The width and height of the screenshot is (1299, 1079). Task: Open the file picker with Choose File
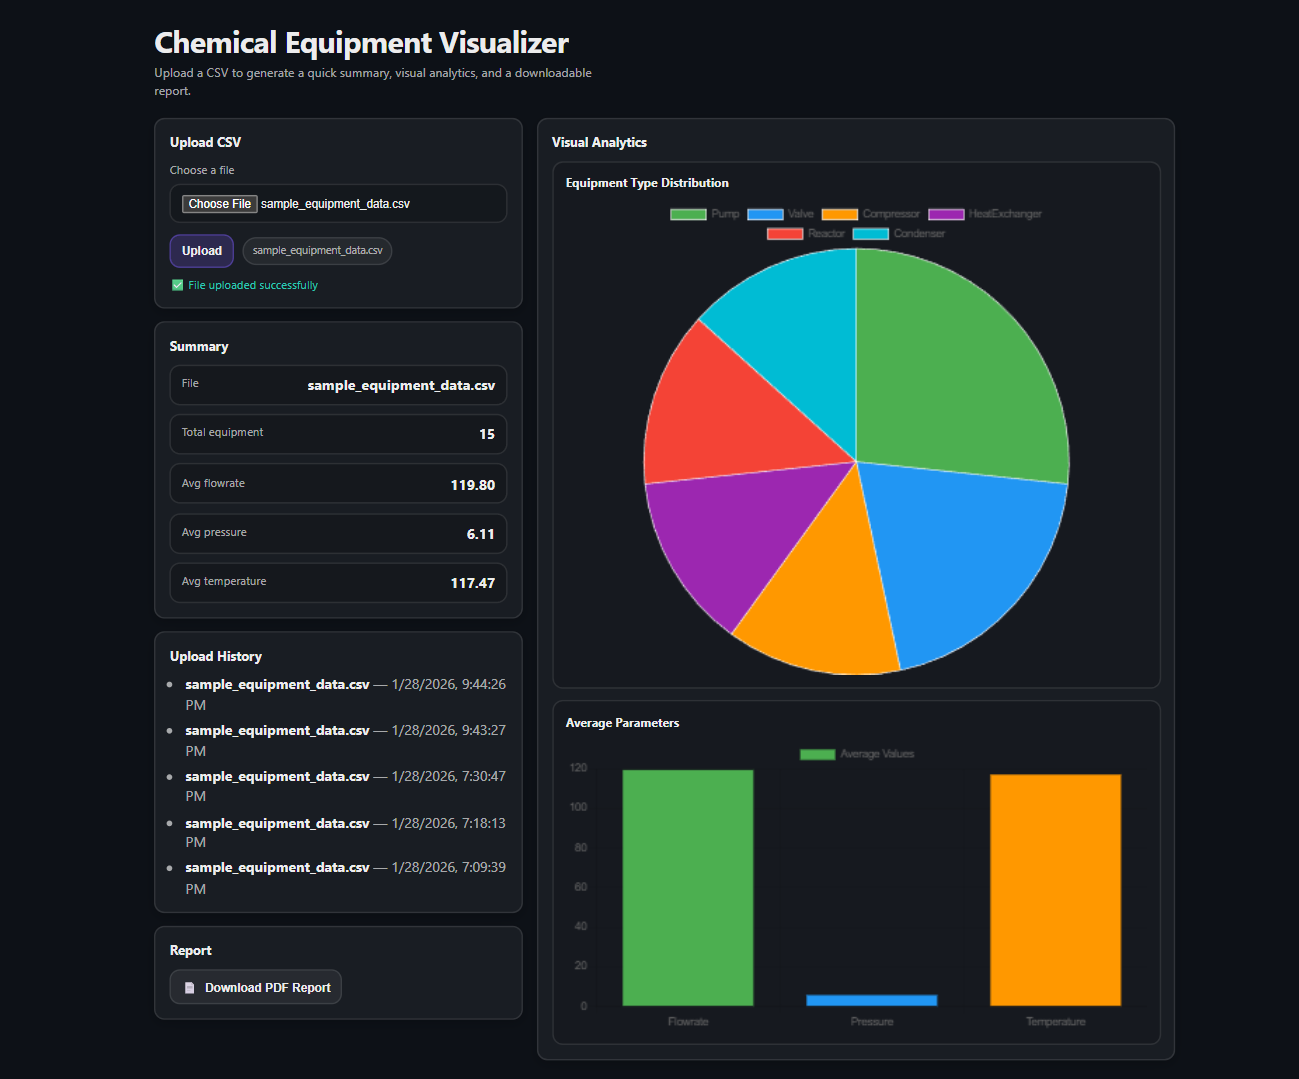[x=219, y=203]
